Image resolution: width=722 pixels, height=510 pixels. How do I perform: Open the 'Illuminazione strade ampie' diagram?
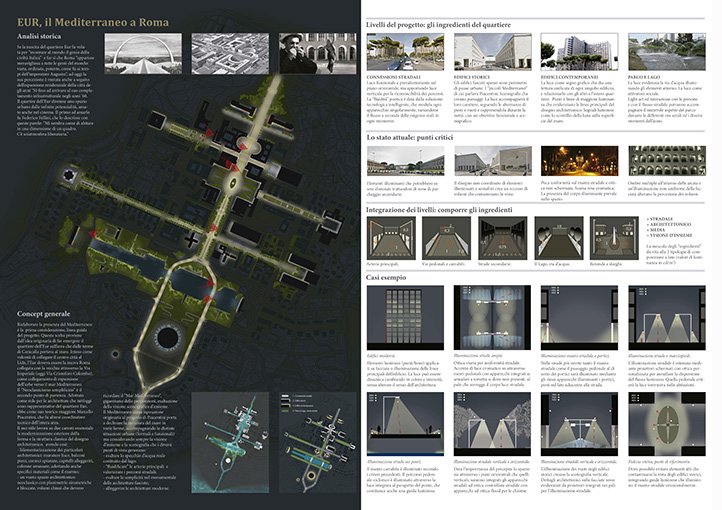492,318
